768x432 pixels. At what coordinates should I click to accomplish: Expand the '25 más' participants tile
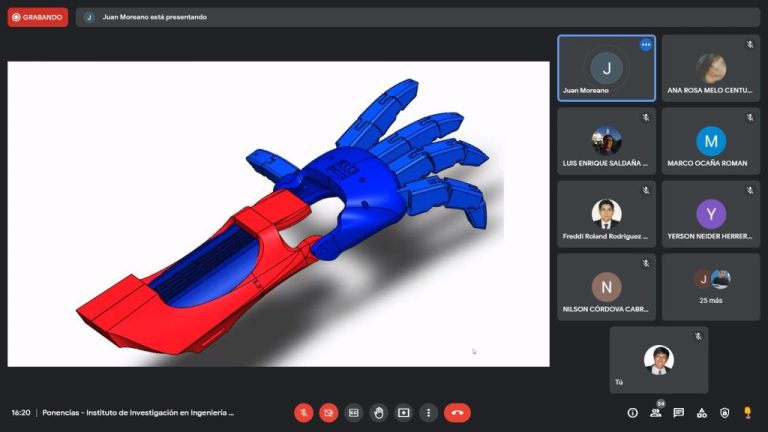coord(711,286)
